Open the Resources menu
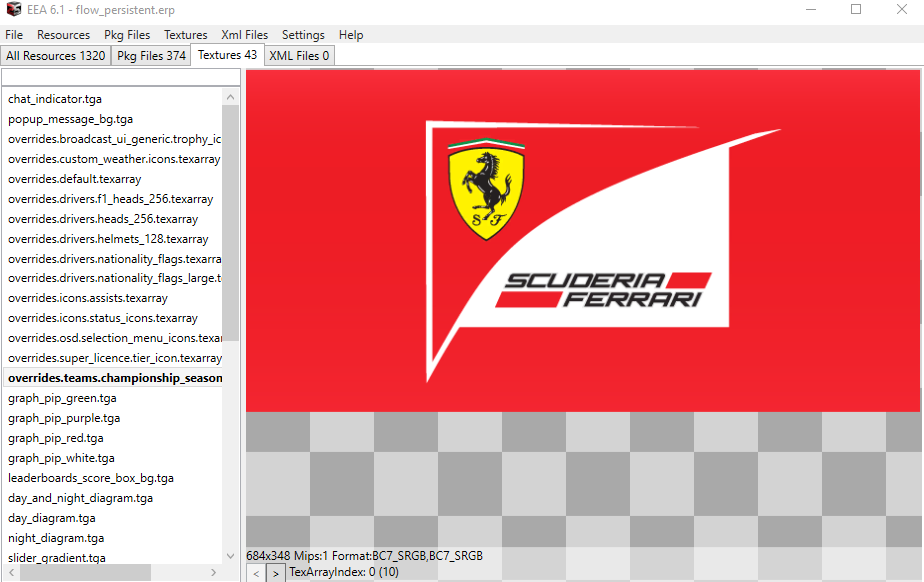Viewport: 924px width, 582px height. tap(63, 34)
